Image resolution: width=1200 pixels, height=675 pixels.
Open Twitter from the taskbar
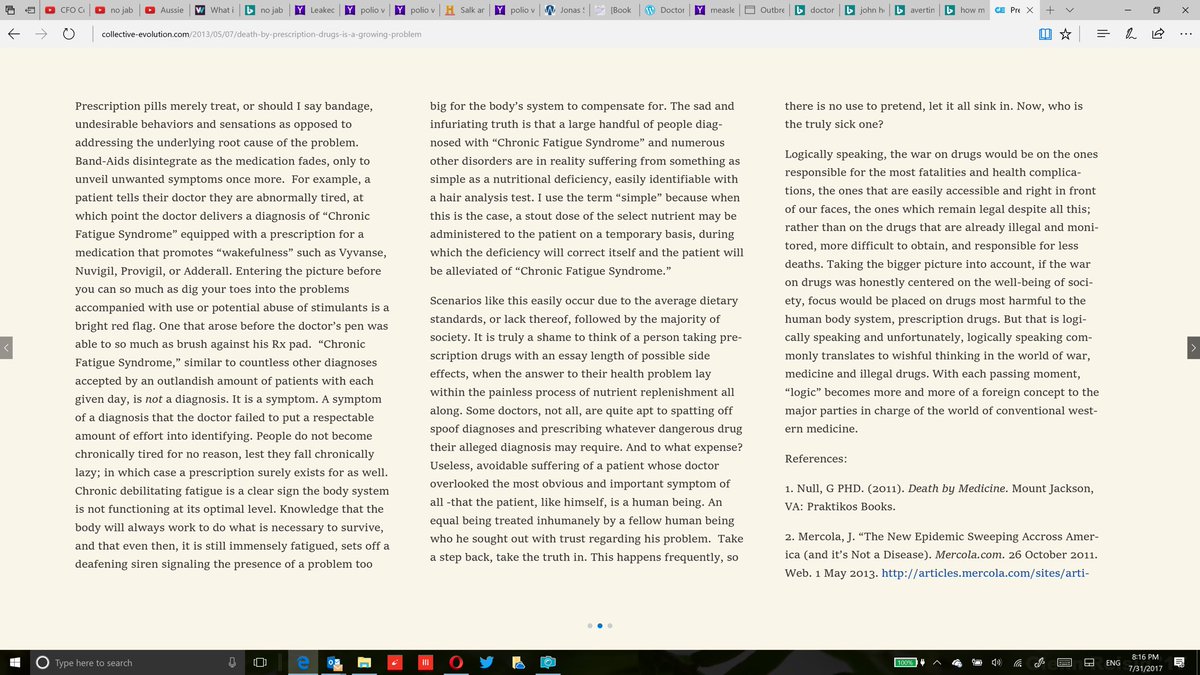point(486,662)
